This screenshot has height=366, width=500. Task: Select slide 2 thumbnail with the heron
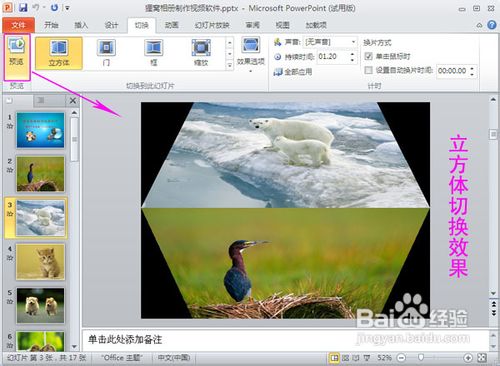(x=40, y=174)
